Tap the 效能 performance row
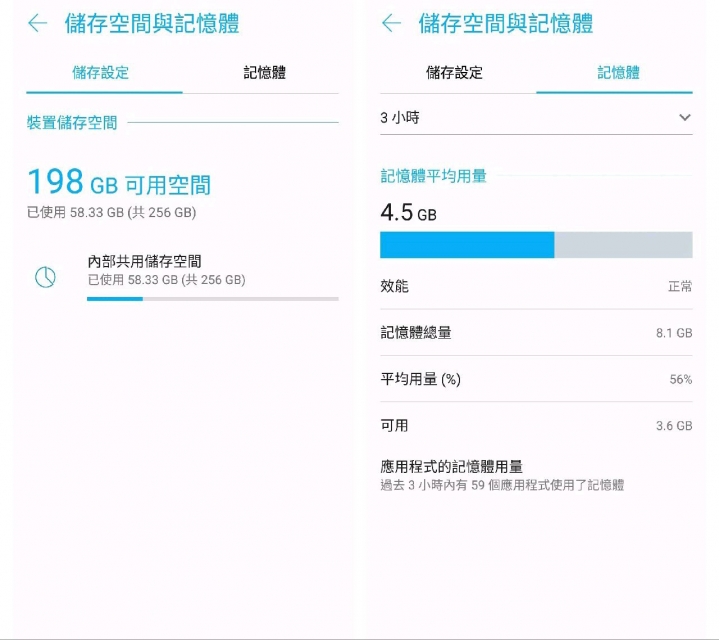 tap(536, 286)
